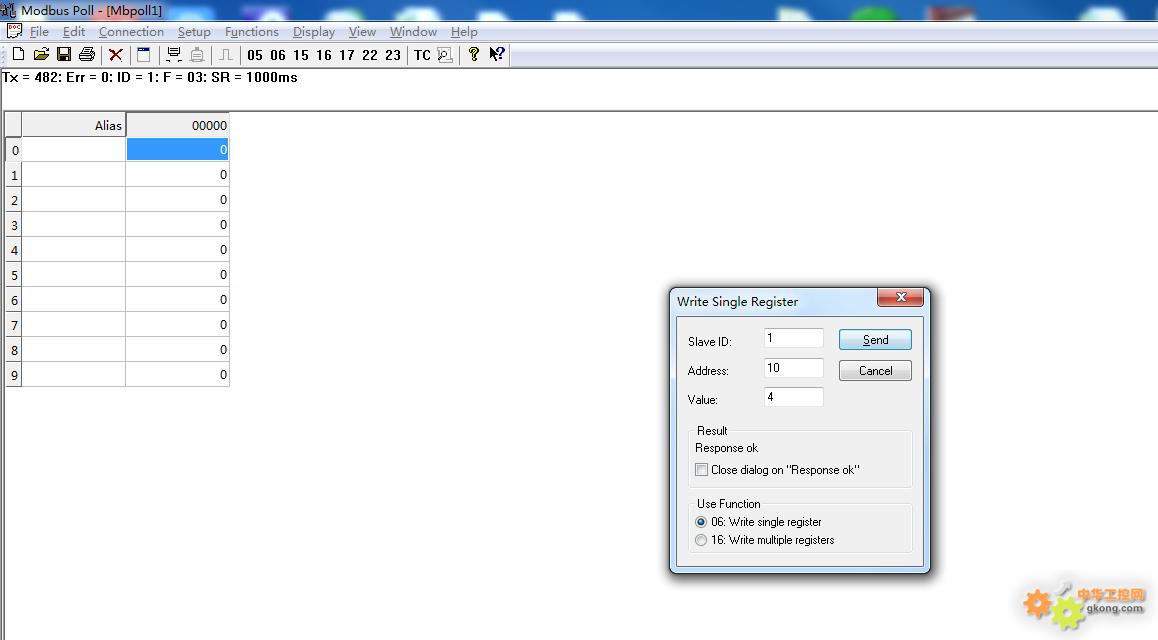1158x640 pixels.
Task: Click the Alias column header
Action: pyautogui.click(x=74, y=125)
